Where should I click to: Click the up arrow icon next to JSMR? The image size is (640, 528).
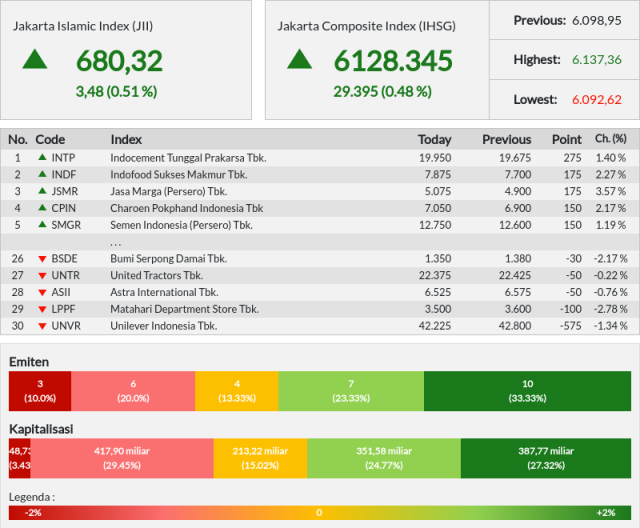[x=42, y=191]
